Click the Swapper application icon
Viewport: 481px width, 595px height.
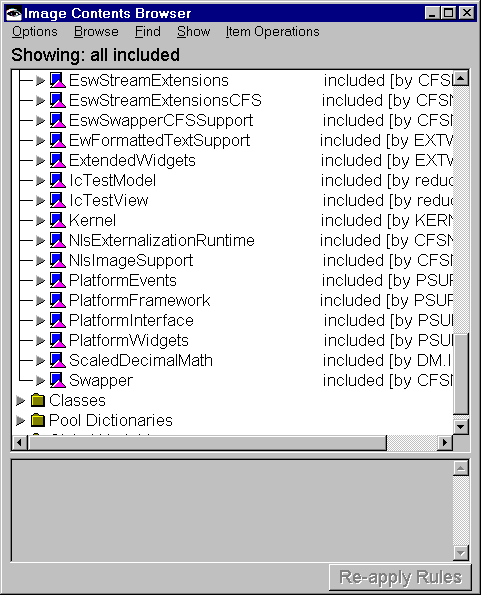pos(58,380)
